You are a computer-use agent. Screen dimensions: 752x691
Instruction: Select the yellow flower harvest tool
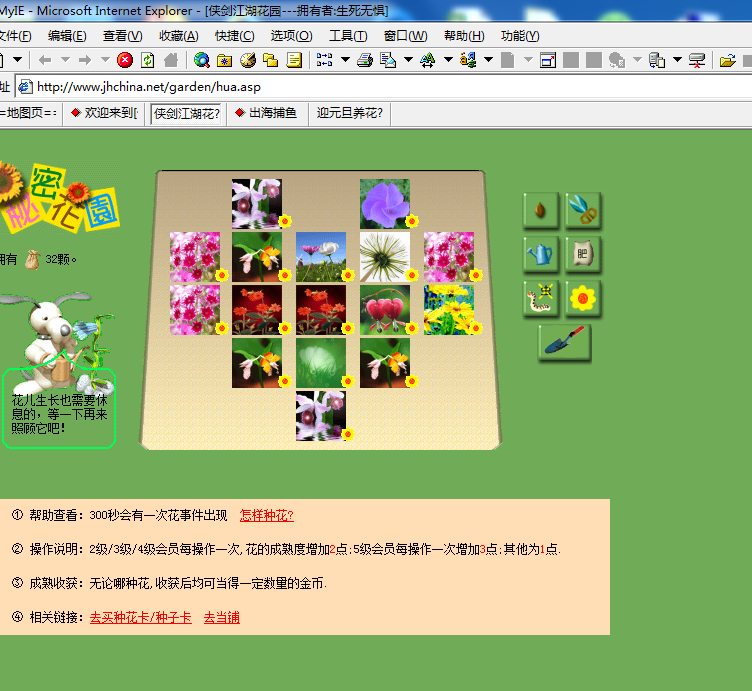tap(583, 298)
